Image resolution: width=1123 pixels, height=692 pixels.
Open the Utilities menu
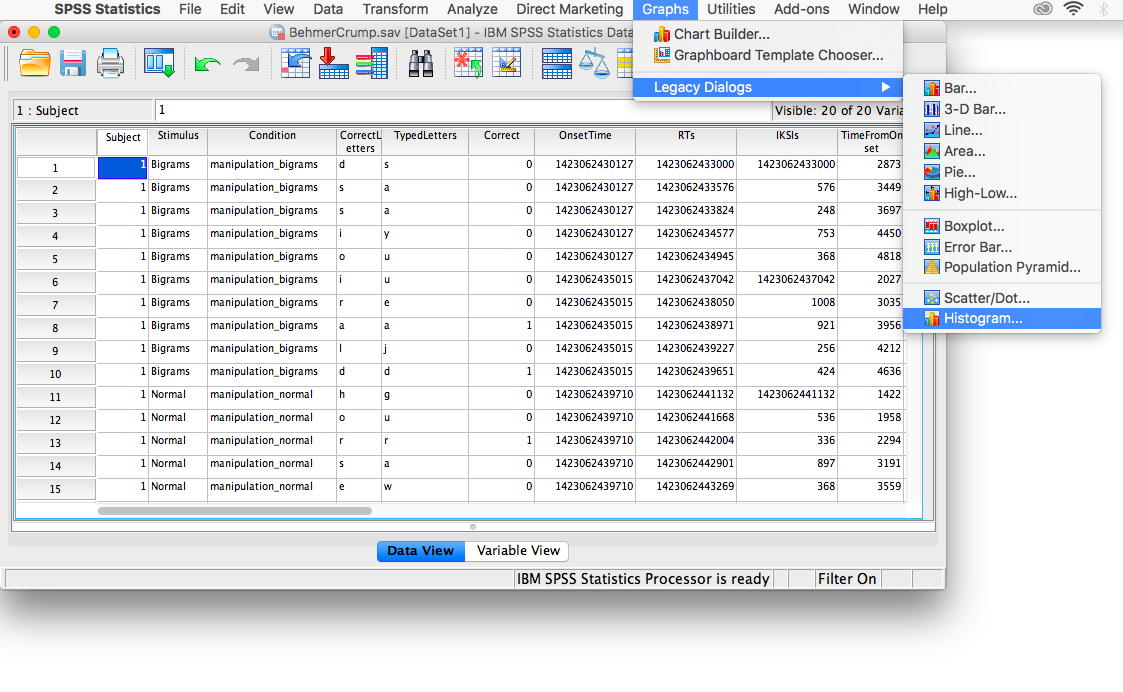coord(731,9)
